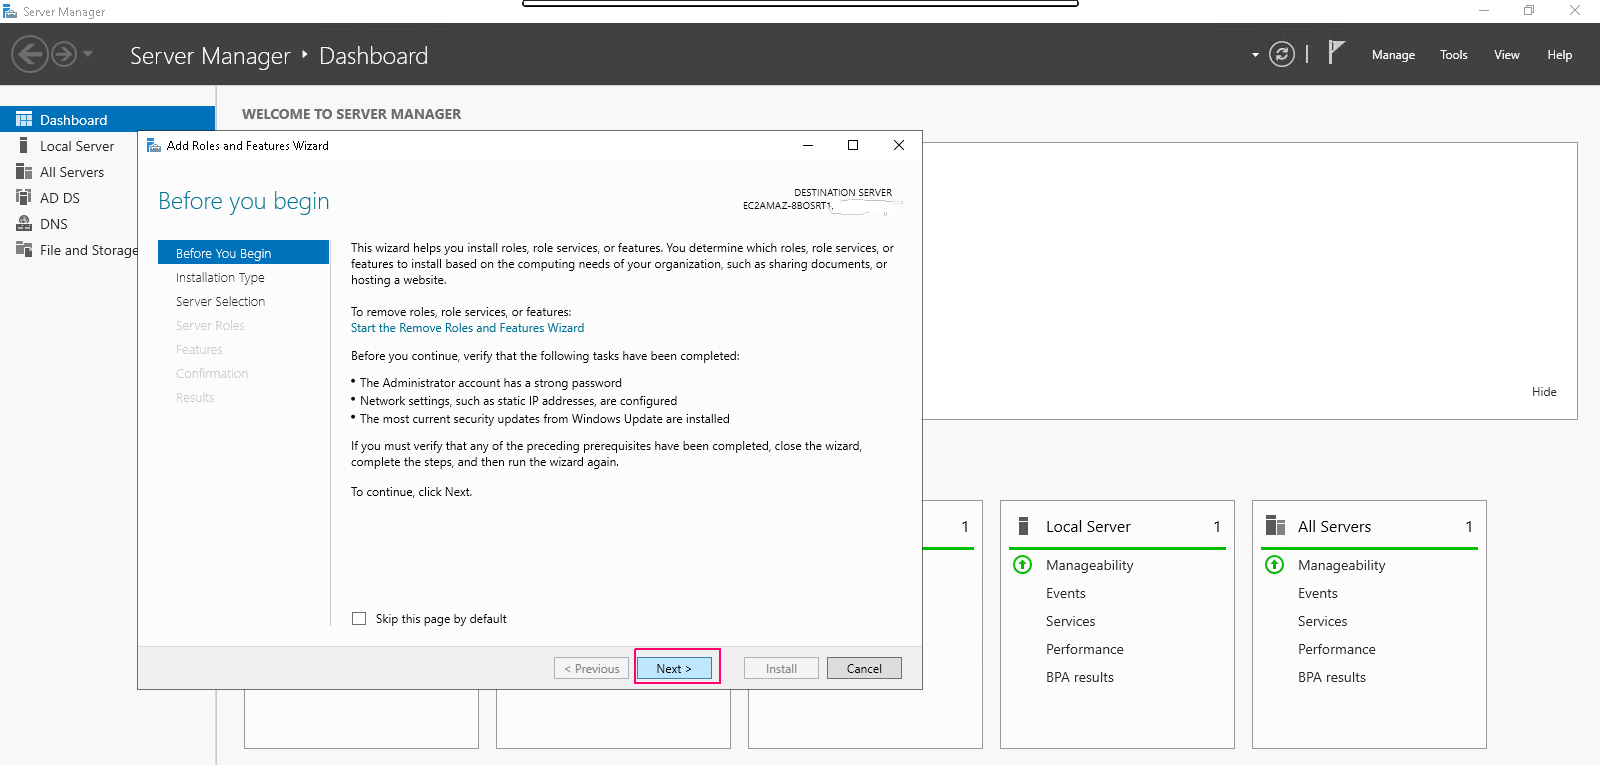
Task: Click the Next button in wizard
Action: coord(674,668)
